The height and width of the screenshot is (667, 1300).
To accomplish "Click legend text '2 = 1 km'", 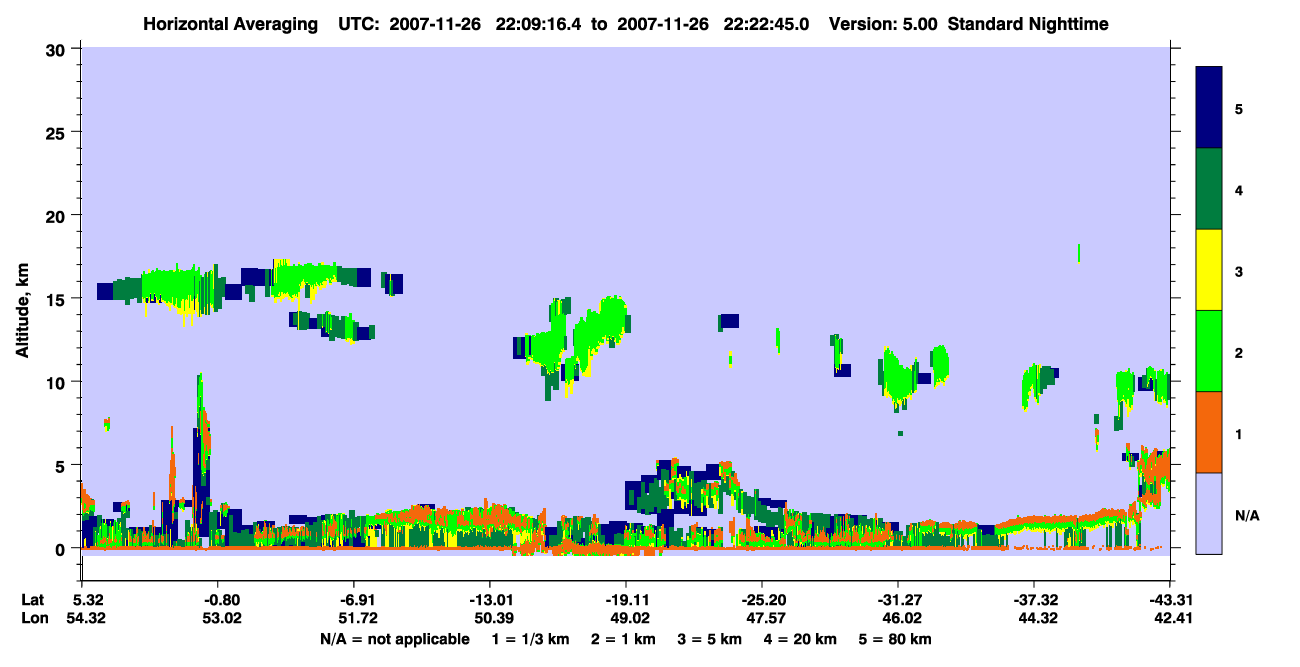I will 625,639.
